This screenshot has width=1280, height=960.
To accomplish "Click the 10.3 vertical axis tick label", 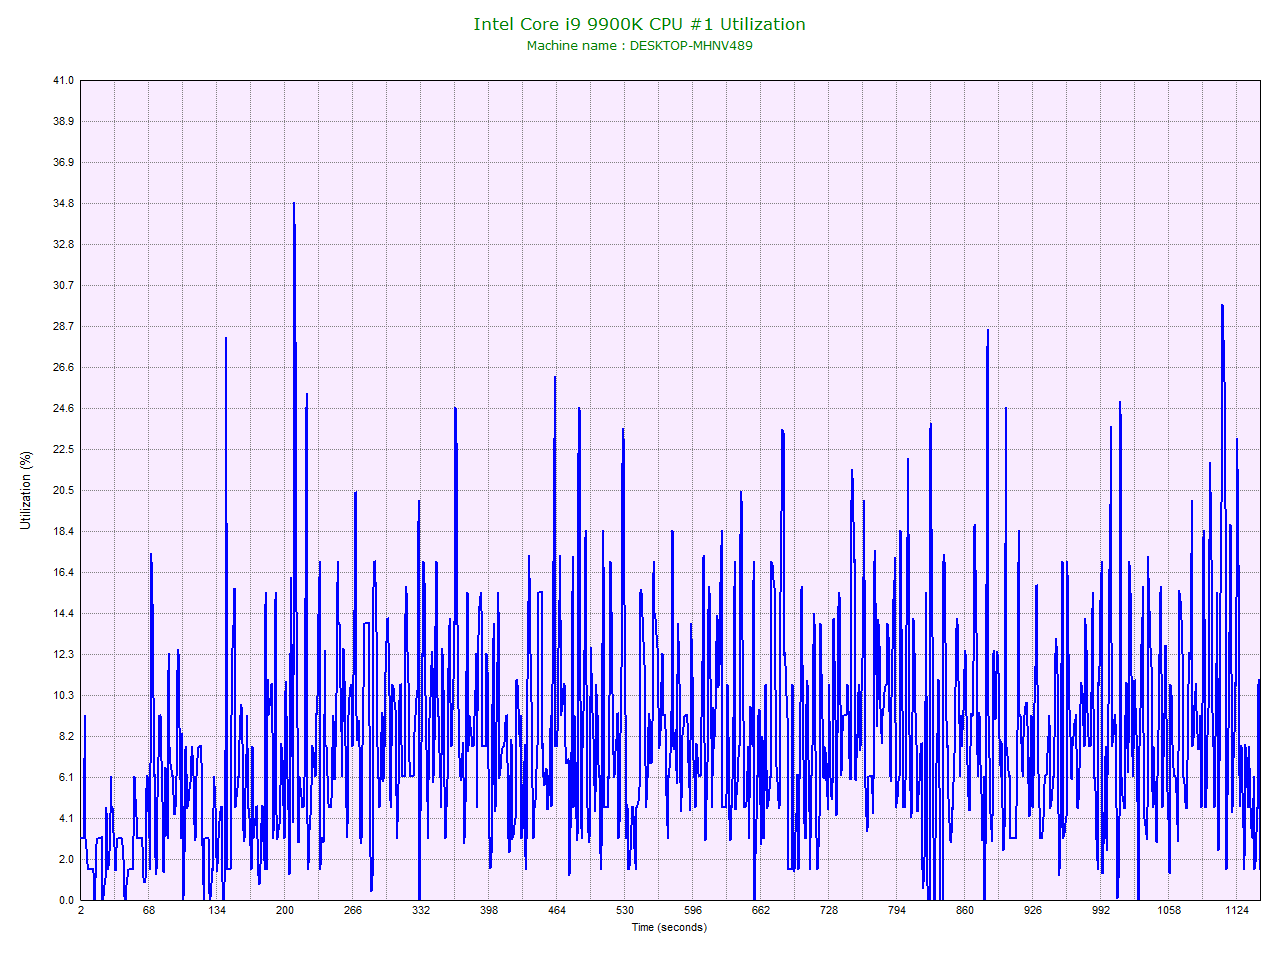I will click(x=64, y=695).
